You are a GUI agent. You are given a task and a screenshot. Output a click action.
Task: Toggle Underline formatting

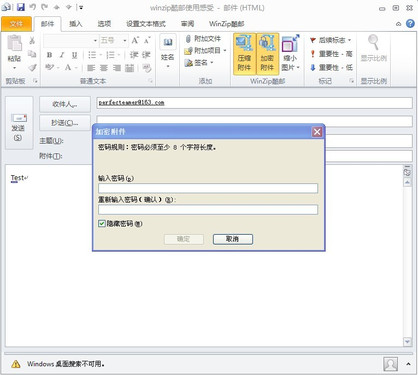tap(74, 55)
